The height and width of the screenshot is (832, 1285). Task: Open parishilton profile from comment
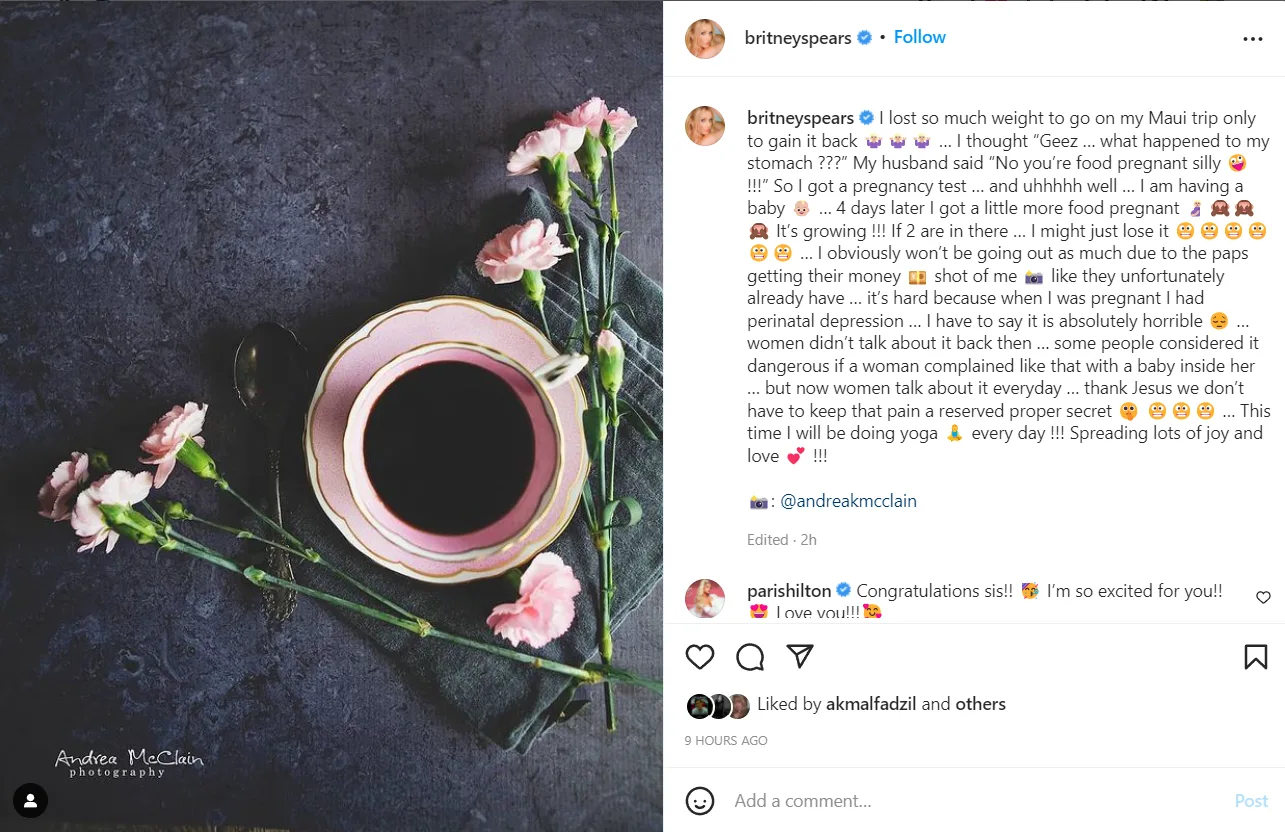tap(789, 591)
